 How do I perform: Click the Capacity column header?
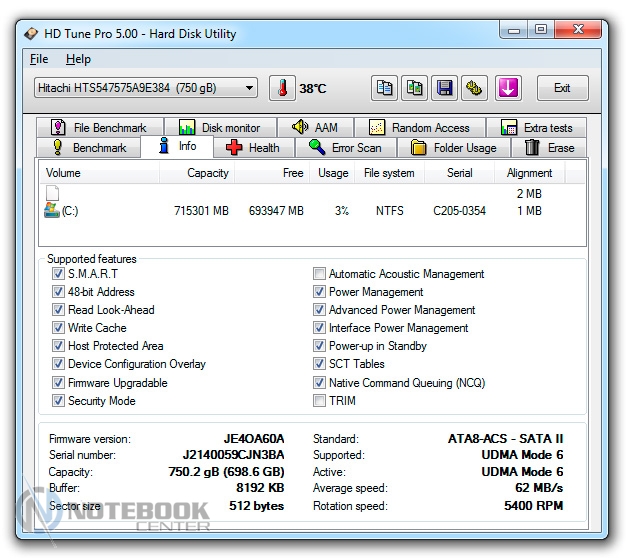(x=208, y=173)
